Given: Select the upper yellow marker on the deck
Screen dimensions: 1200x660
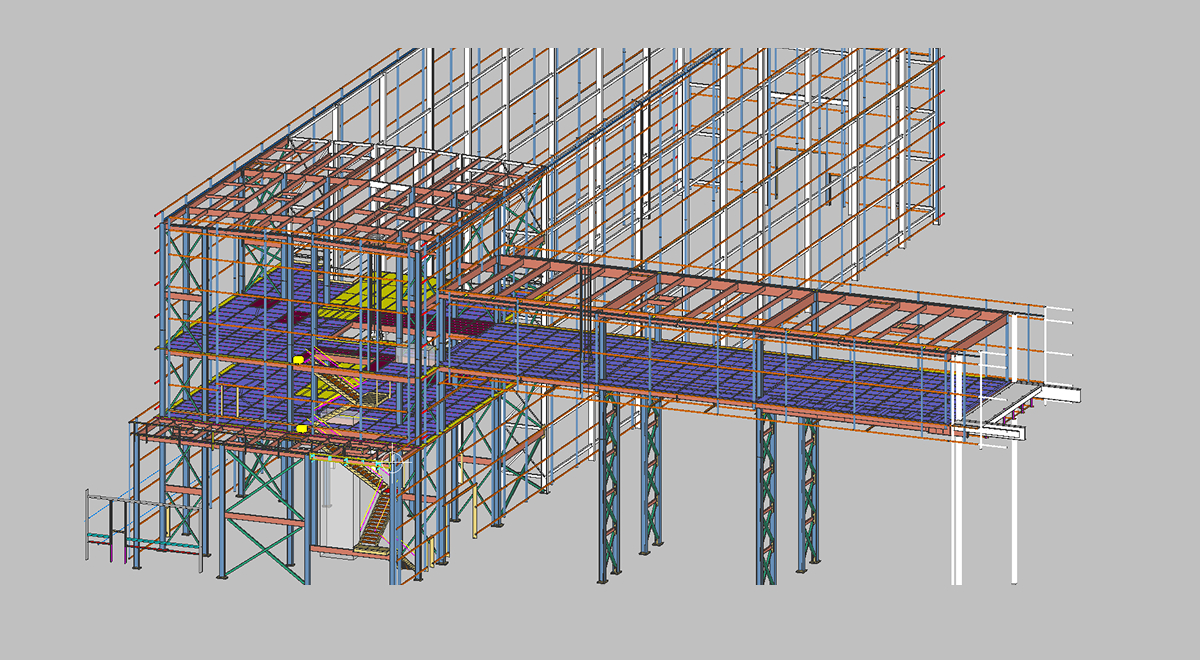Looking at the screenshot, I should click(298, 357).
